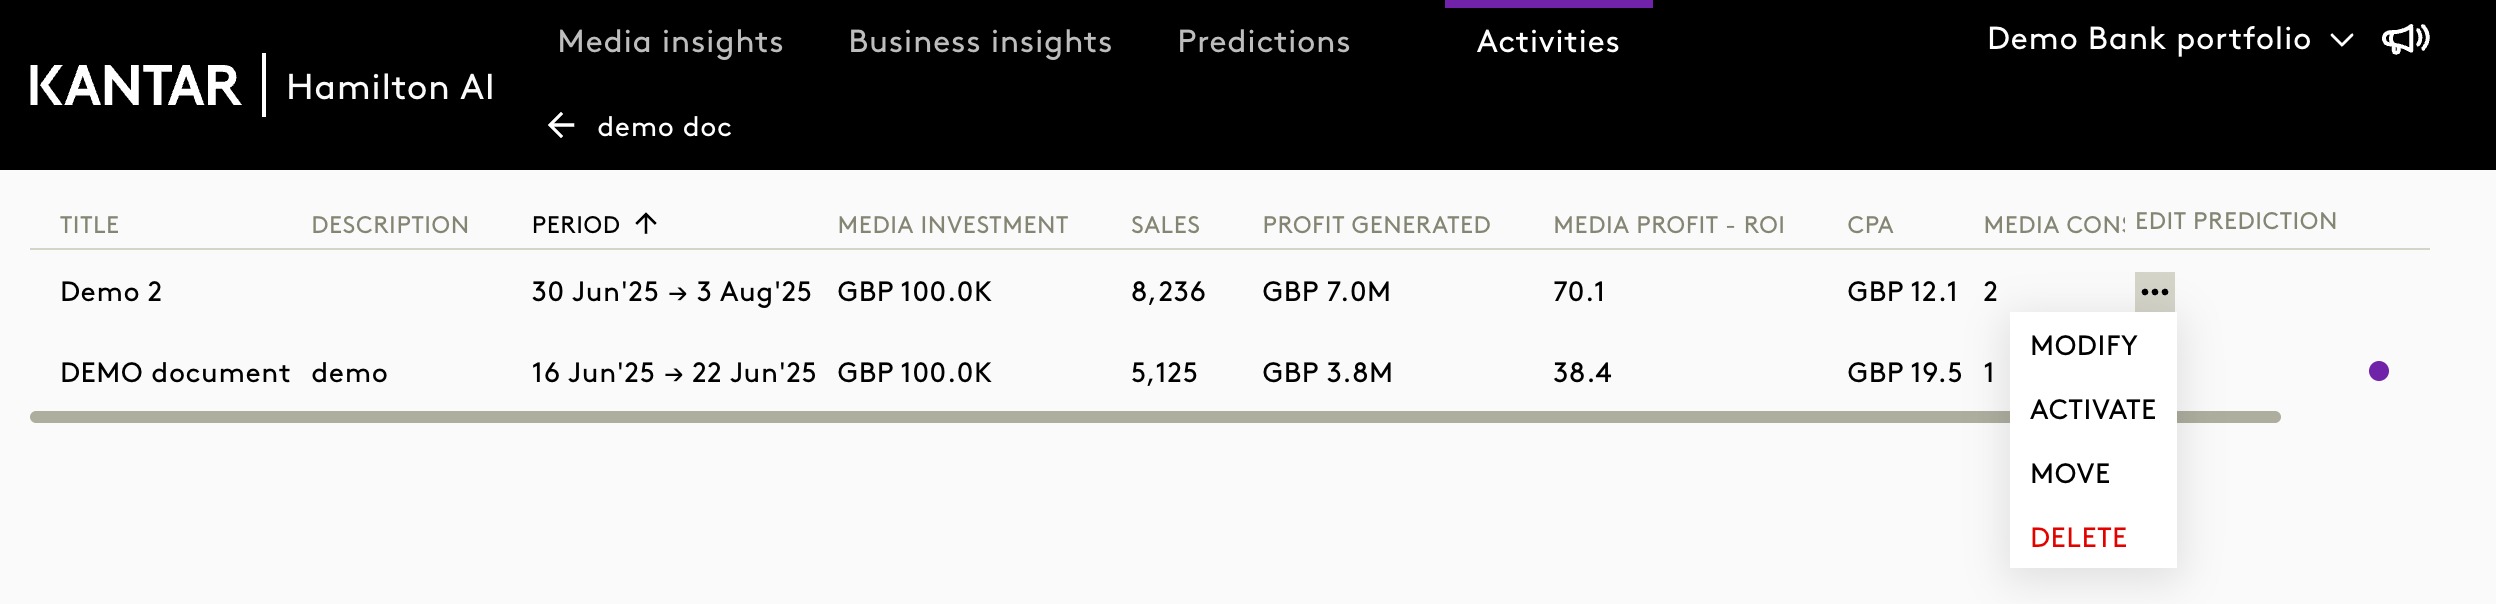Image resolution: width=2496 pixels, height=604 pixels.
Task: Click the purple status dot
Action: click(x=2378, y=371)
